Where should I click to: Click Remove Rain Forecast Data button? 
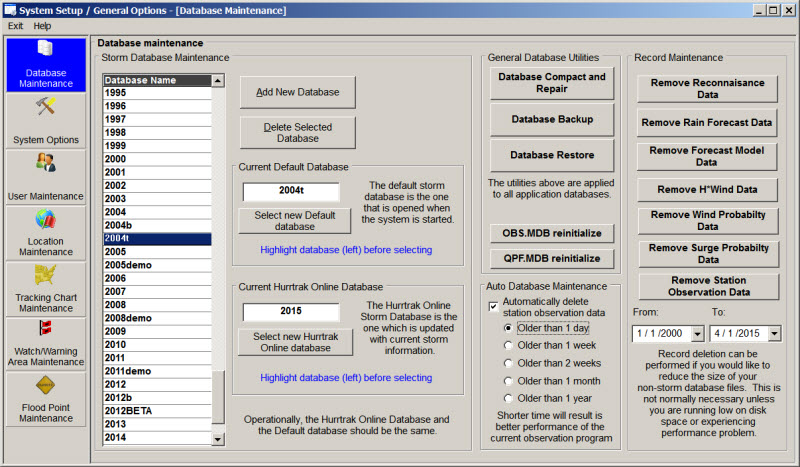(707, 122)
